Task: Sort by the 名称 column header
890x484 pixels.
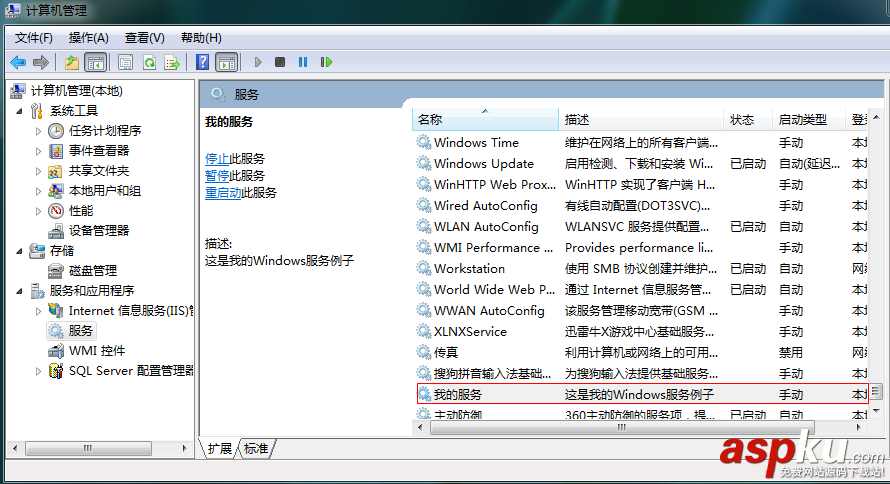Action: point(485,120)
